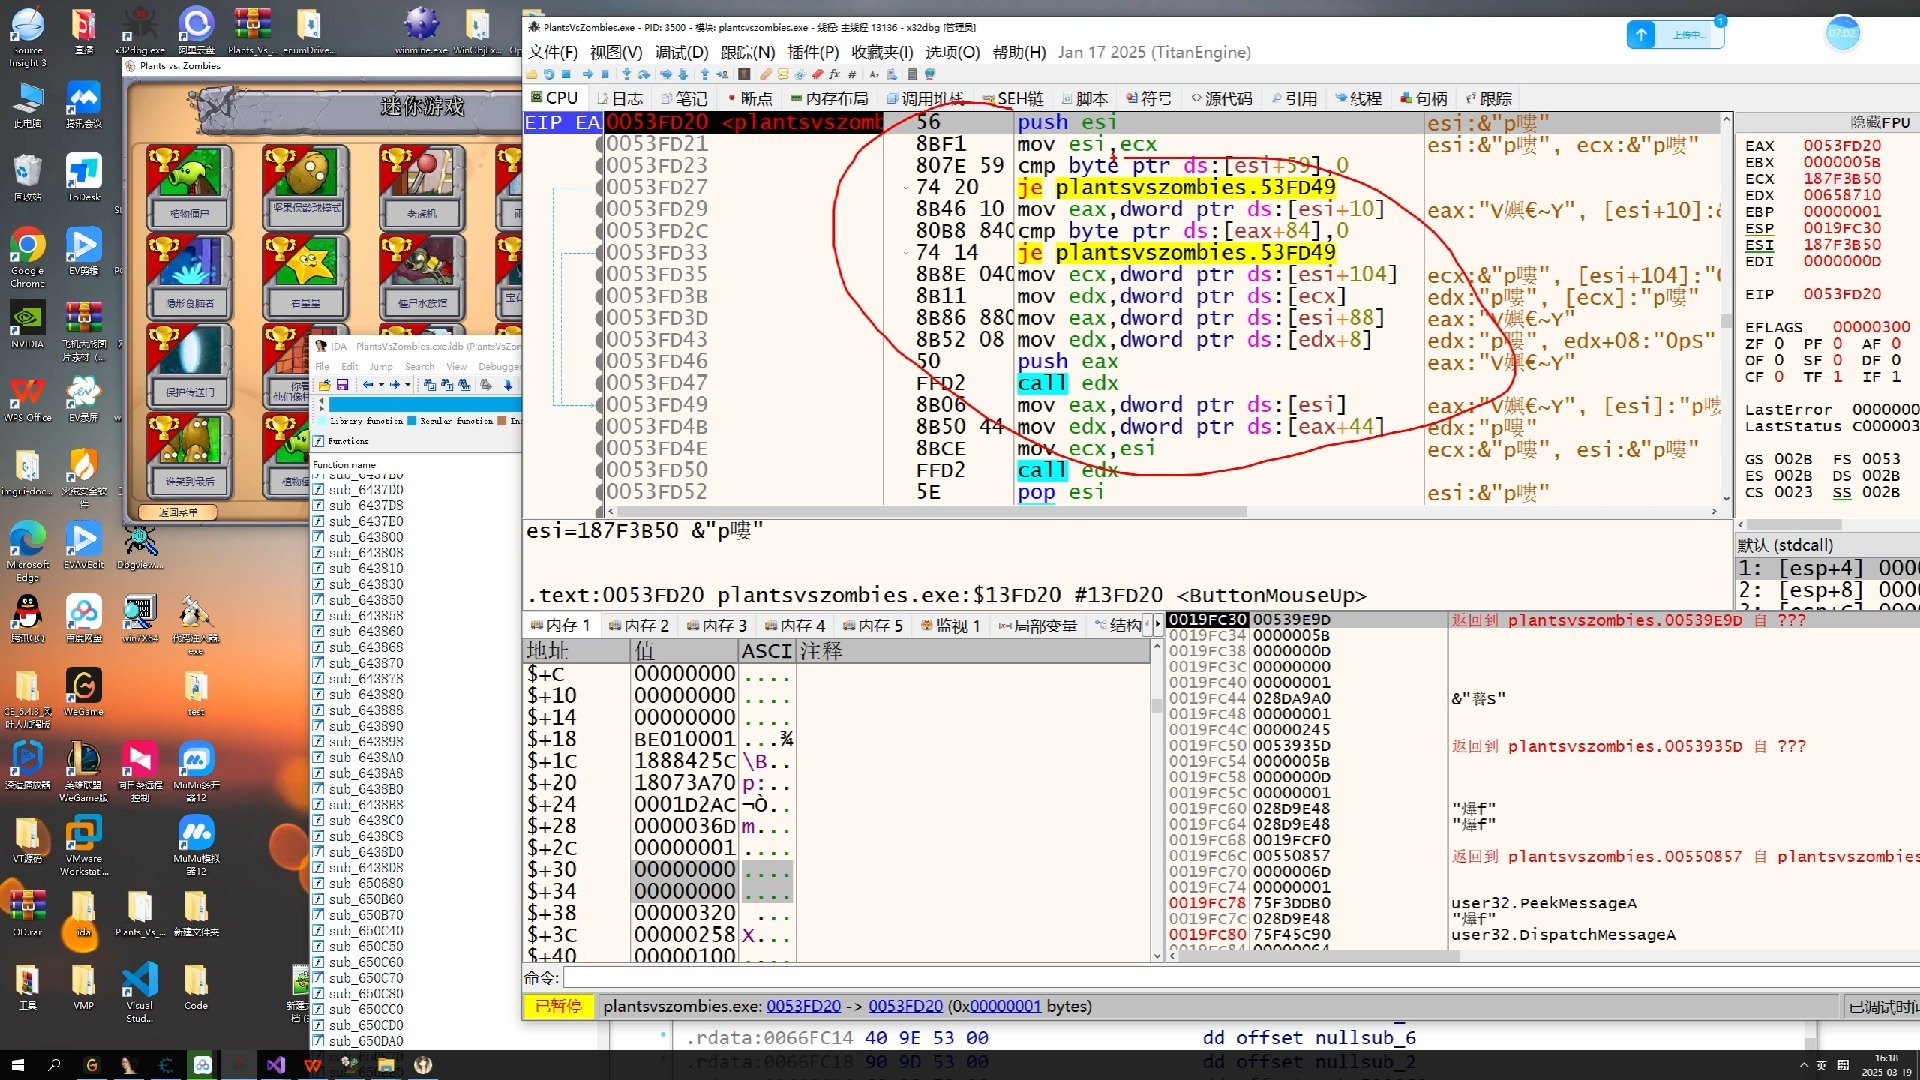1920x1080 pixels.
Task: Click the open file icon in x32dbg toolbar
Action: pos(531,74)
